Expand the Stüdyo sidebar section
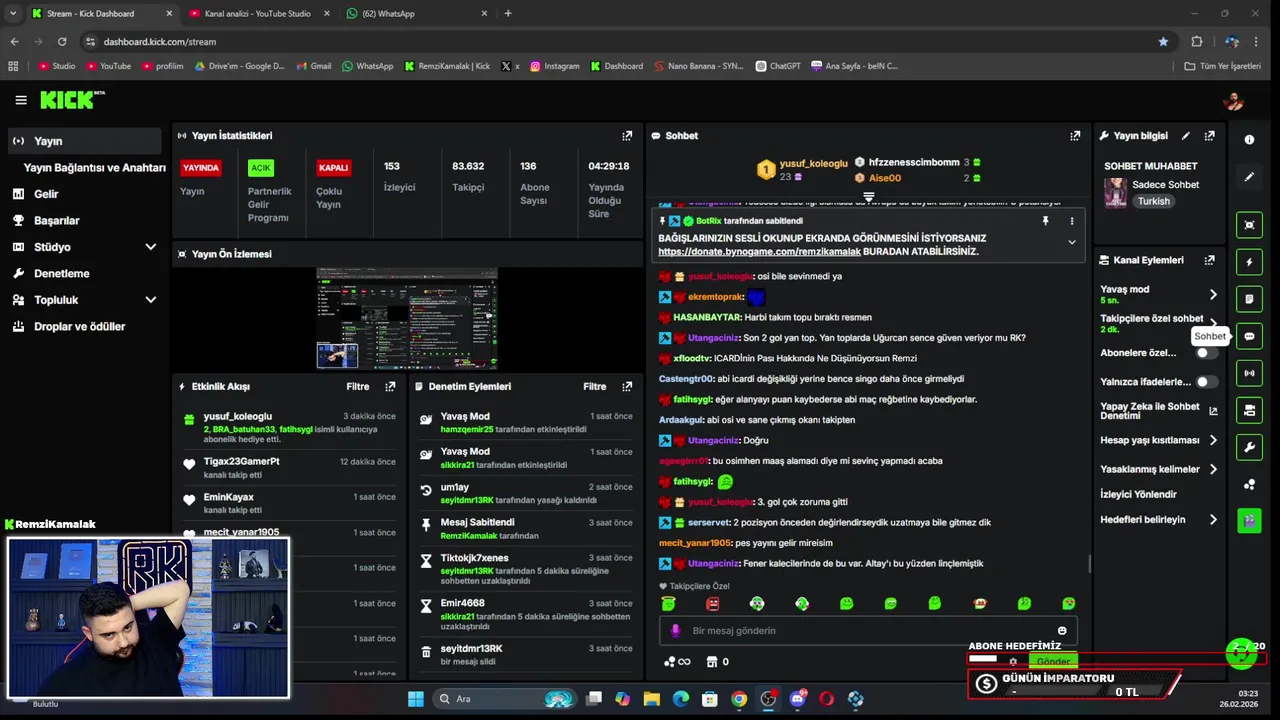Image resolution: width=1280 pixels, height=720 pixels. tap(151, 247)
